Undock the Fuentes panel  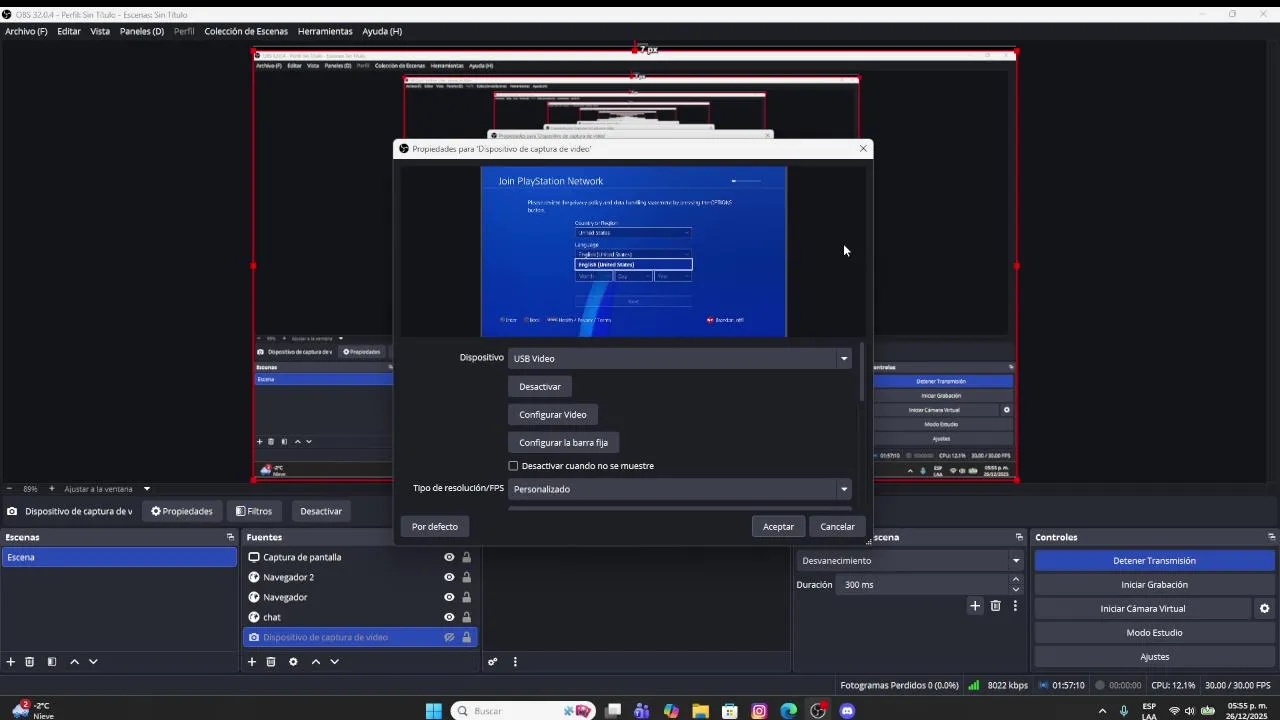click(x=472, y=537)
